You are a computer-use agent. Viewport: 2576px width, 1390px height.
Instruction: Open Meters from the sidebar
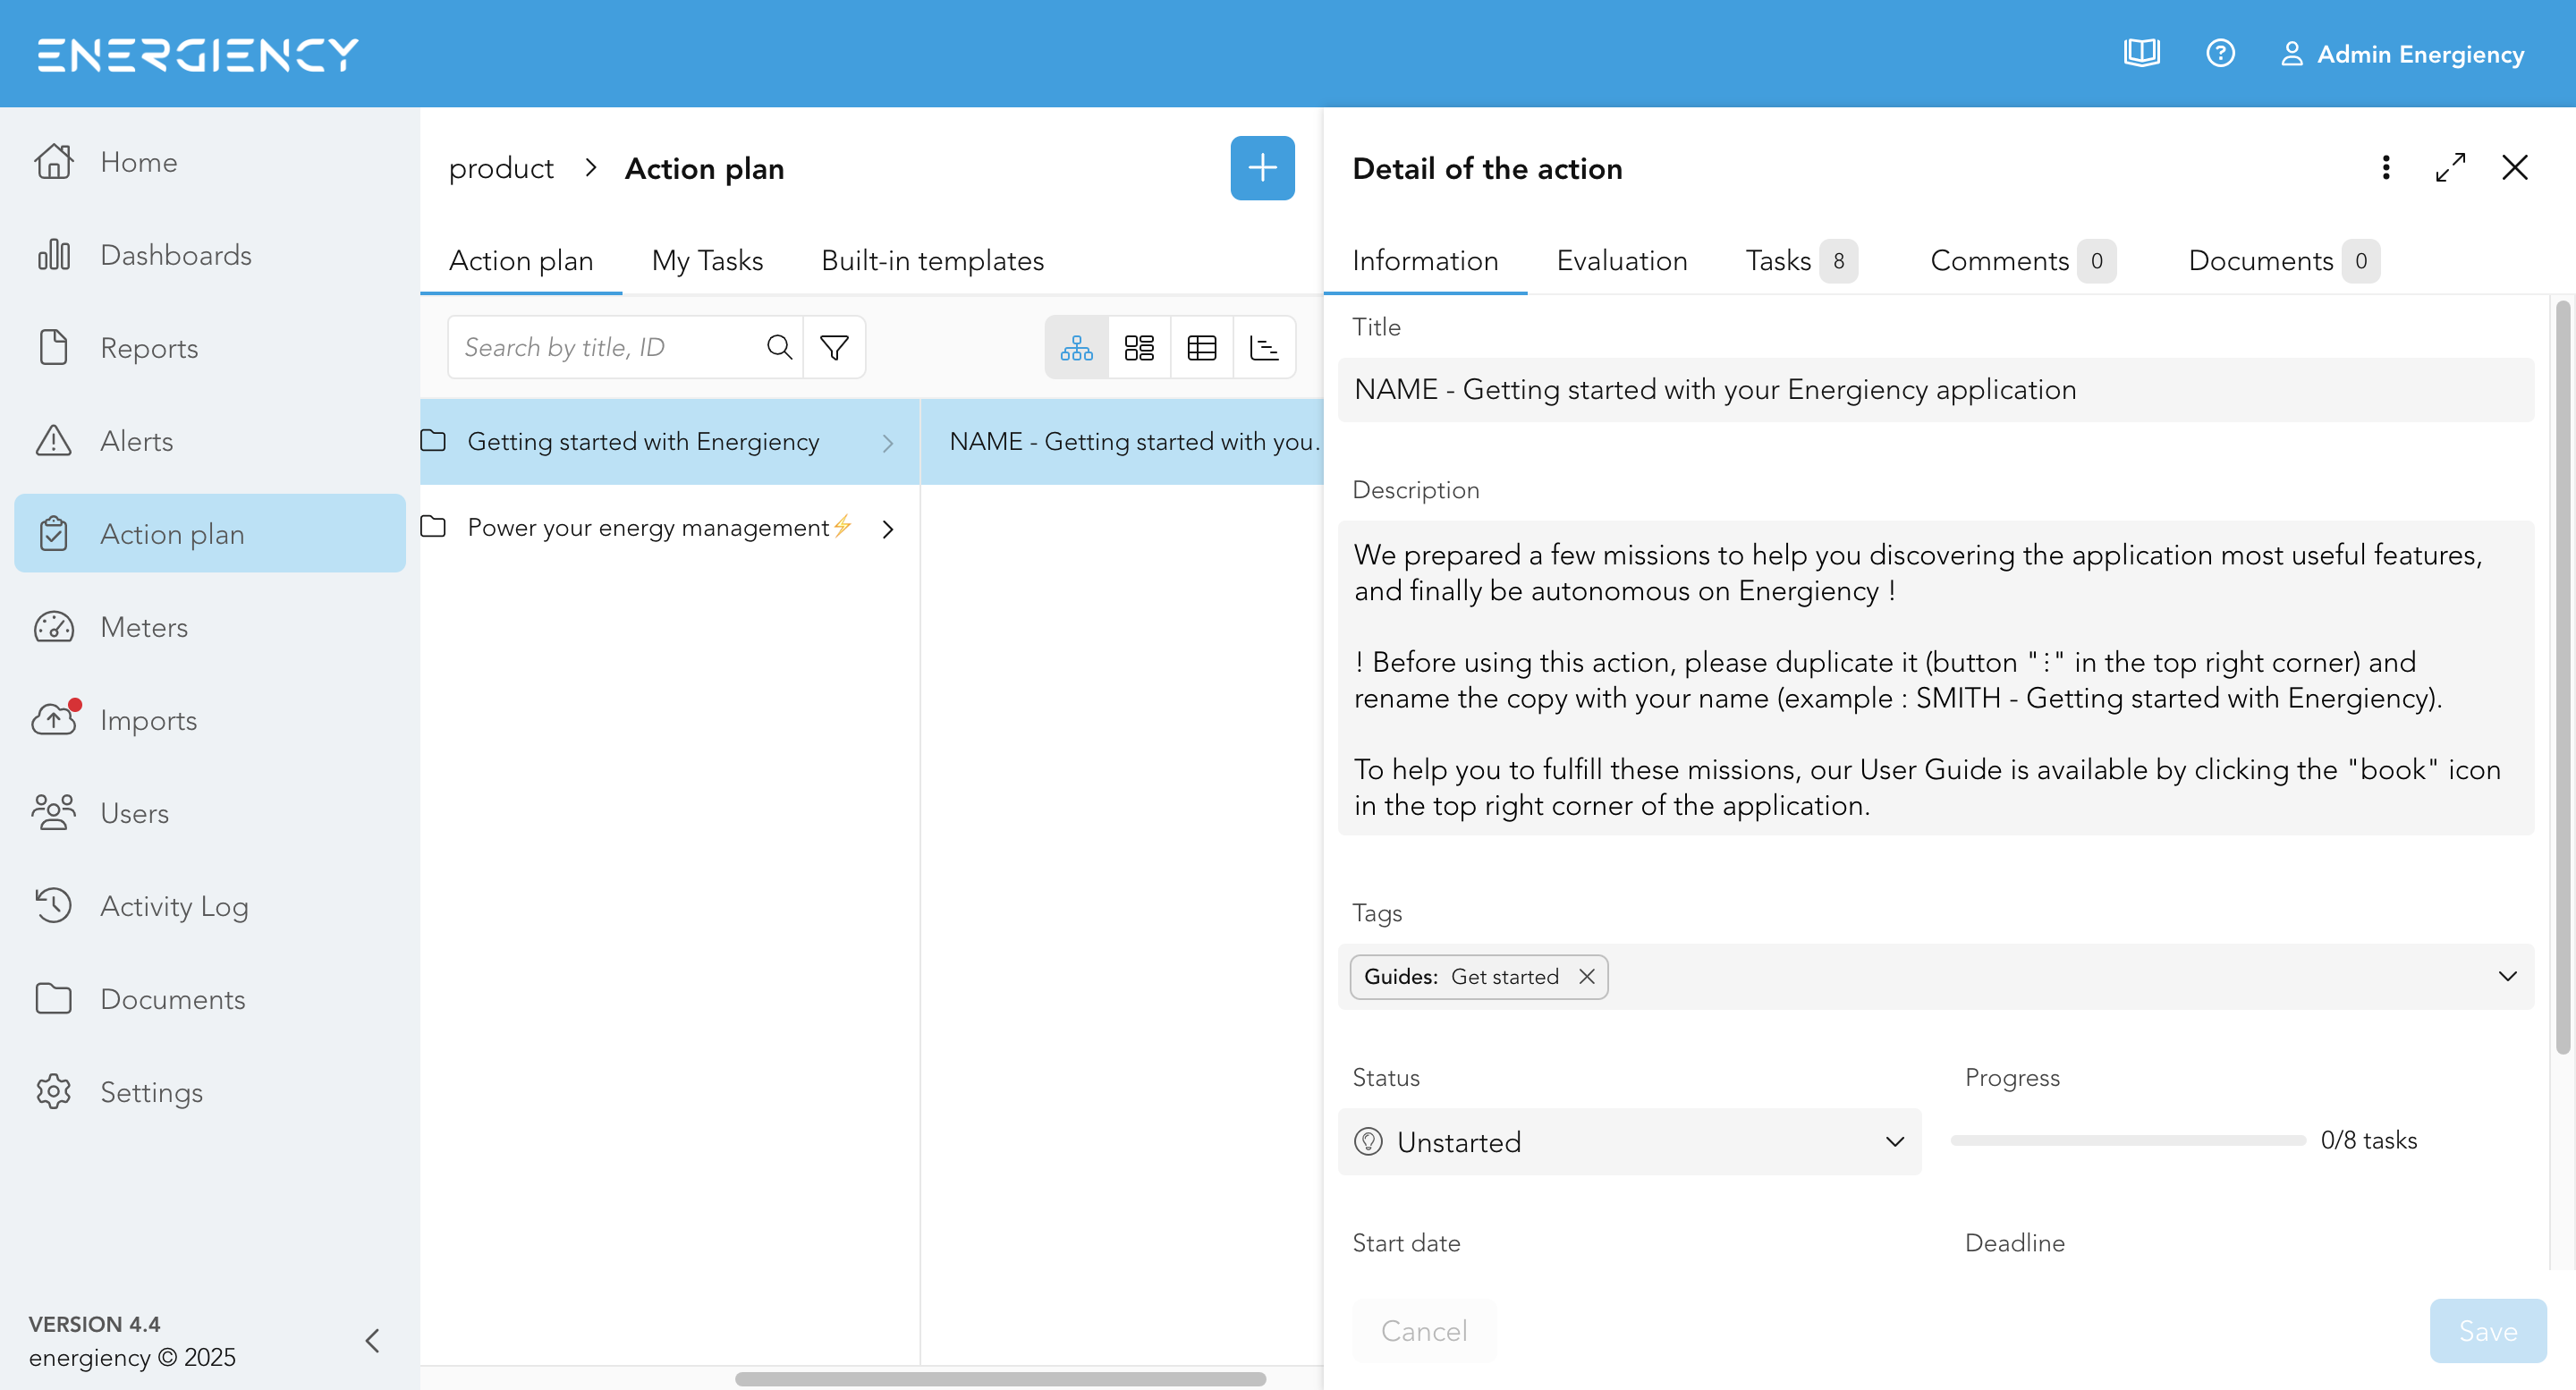click(210, 627)
